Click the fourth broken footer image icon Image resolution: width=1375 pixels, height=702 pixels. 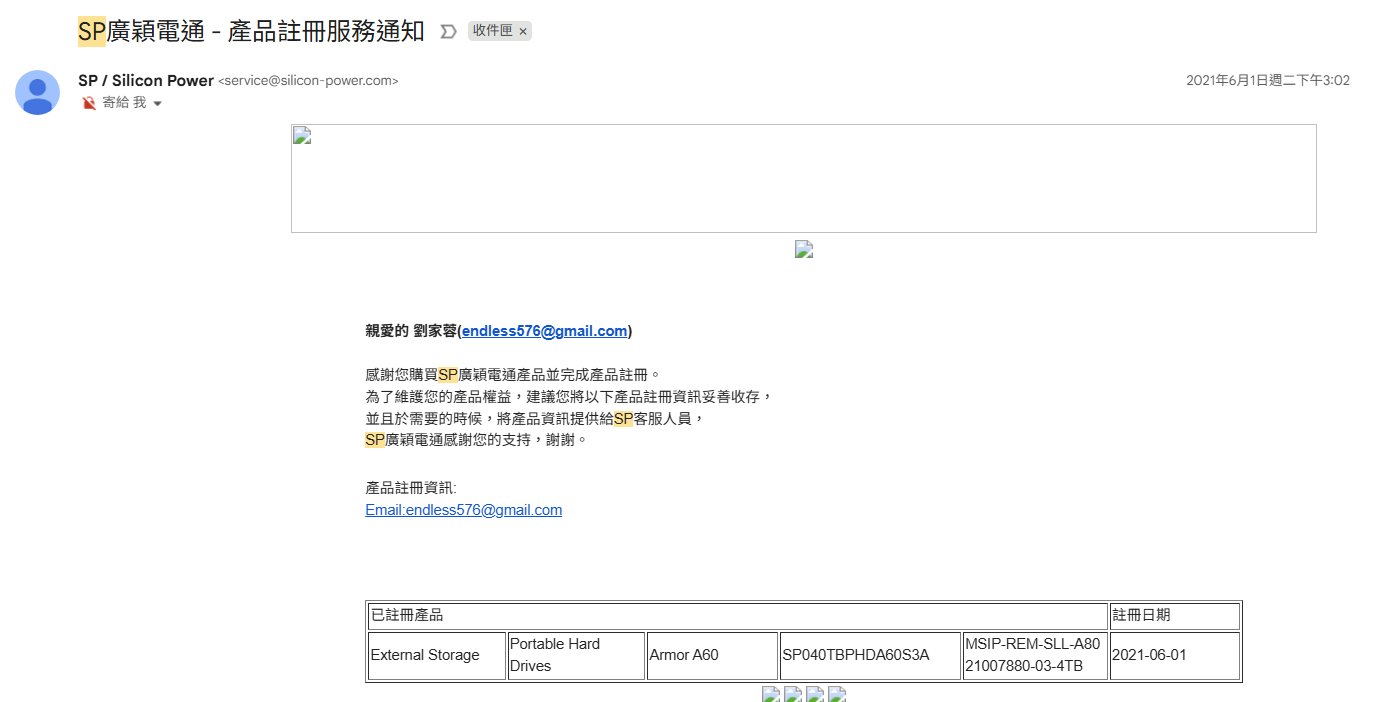point(837,694)
